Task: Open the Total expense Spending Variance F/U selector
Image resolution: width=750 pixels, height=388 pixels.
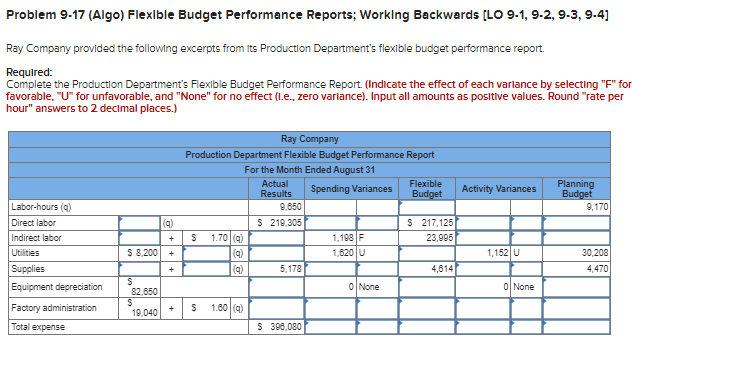Action: 377,327
